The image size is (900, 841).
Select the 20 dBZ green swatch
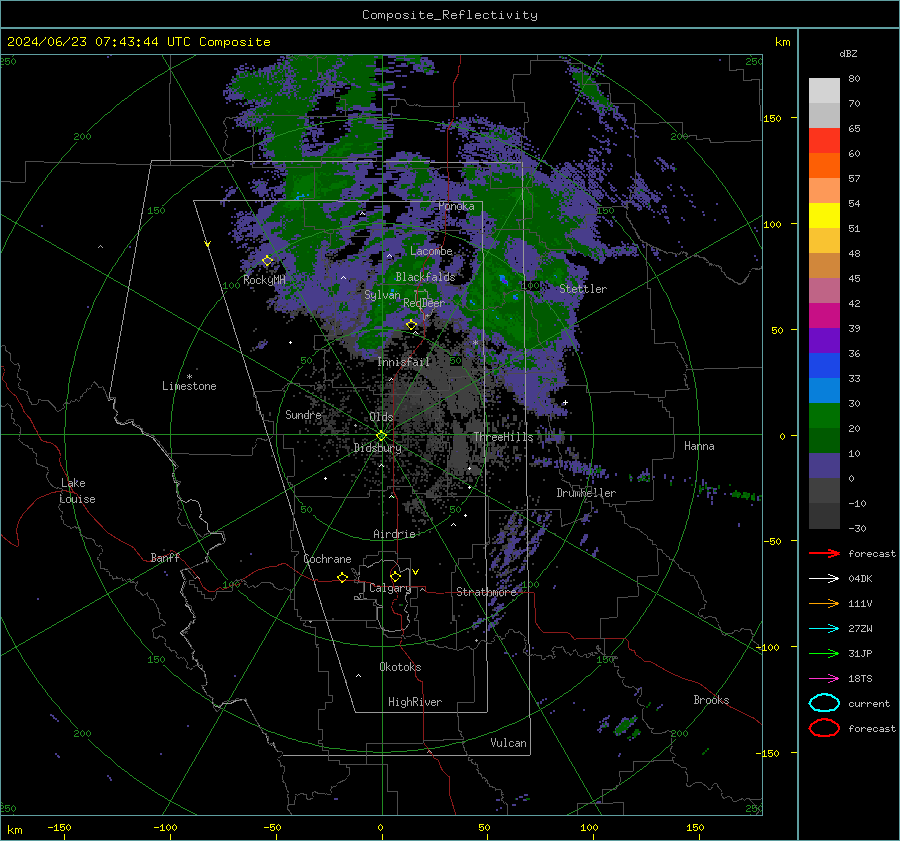pyautogui.click(x=824, y=440)
